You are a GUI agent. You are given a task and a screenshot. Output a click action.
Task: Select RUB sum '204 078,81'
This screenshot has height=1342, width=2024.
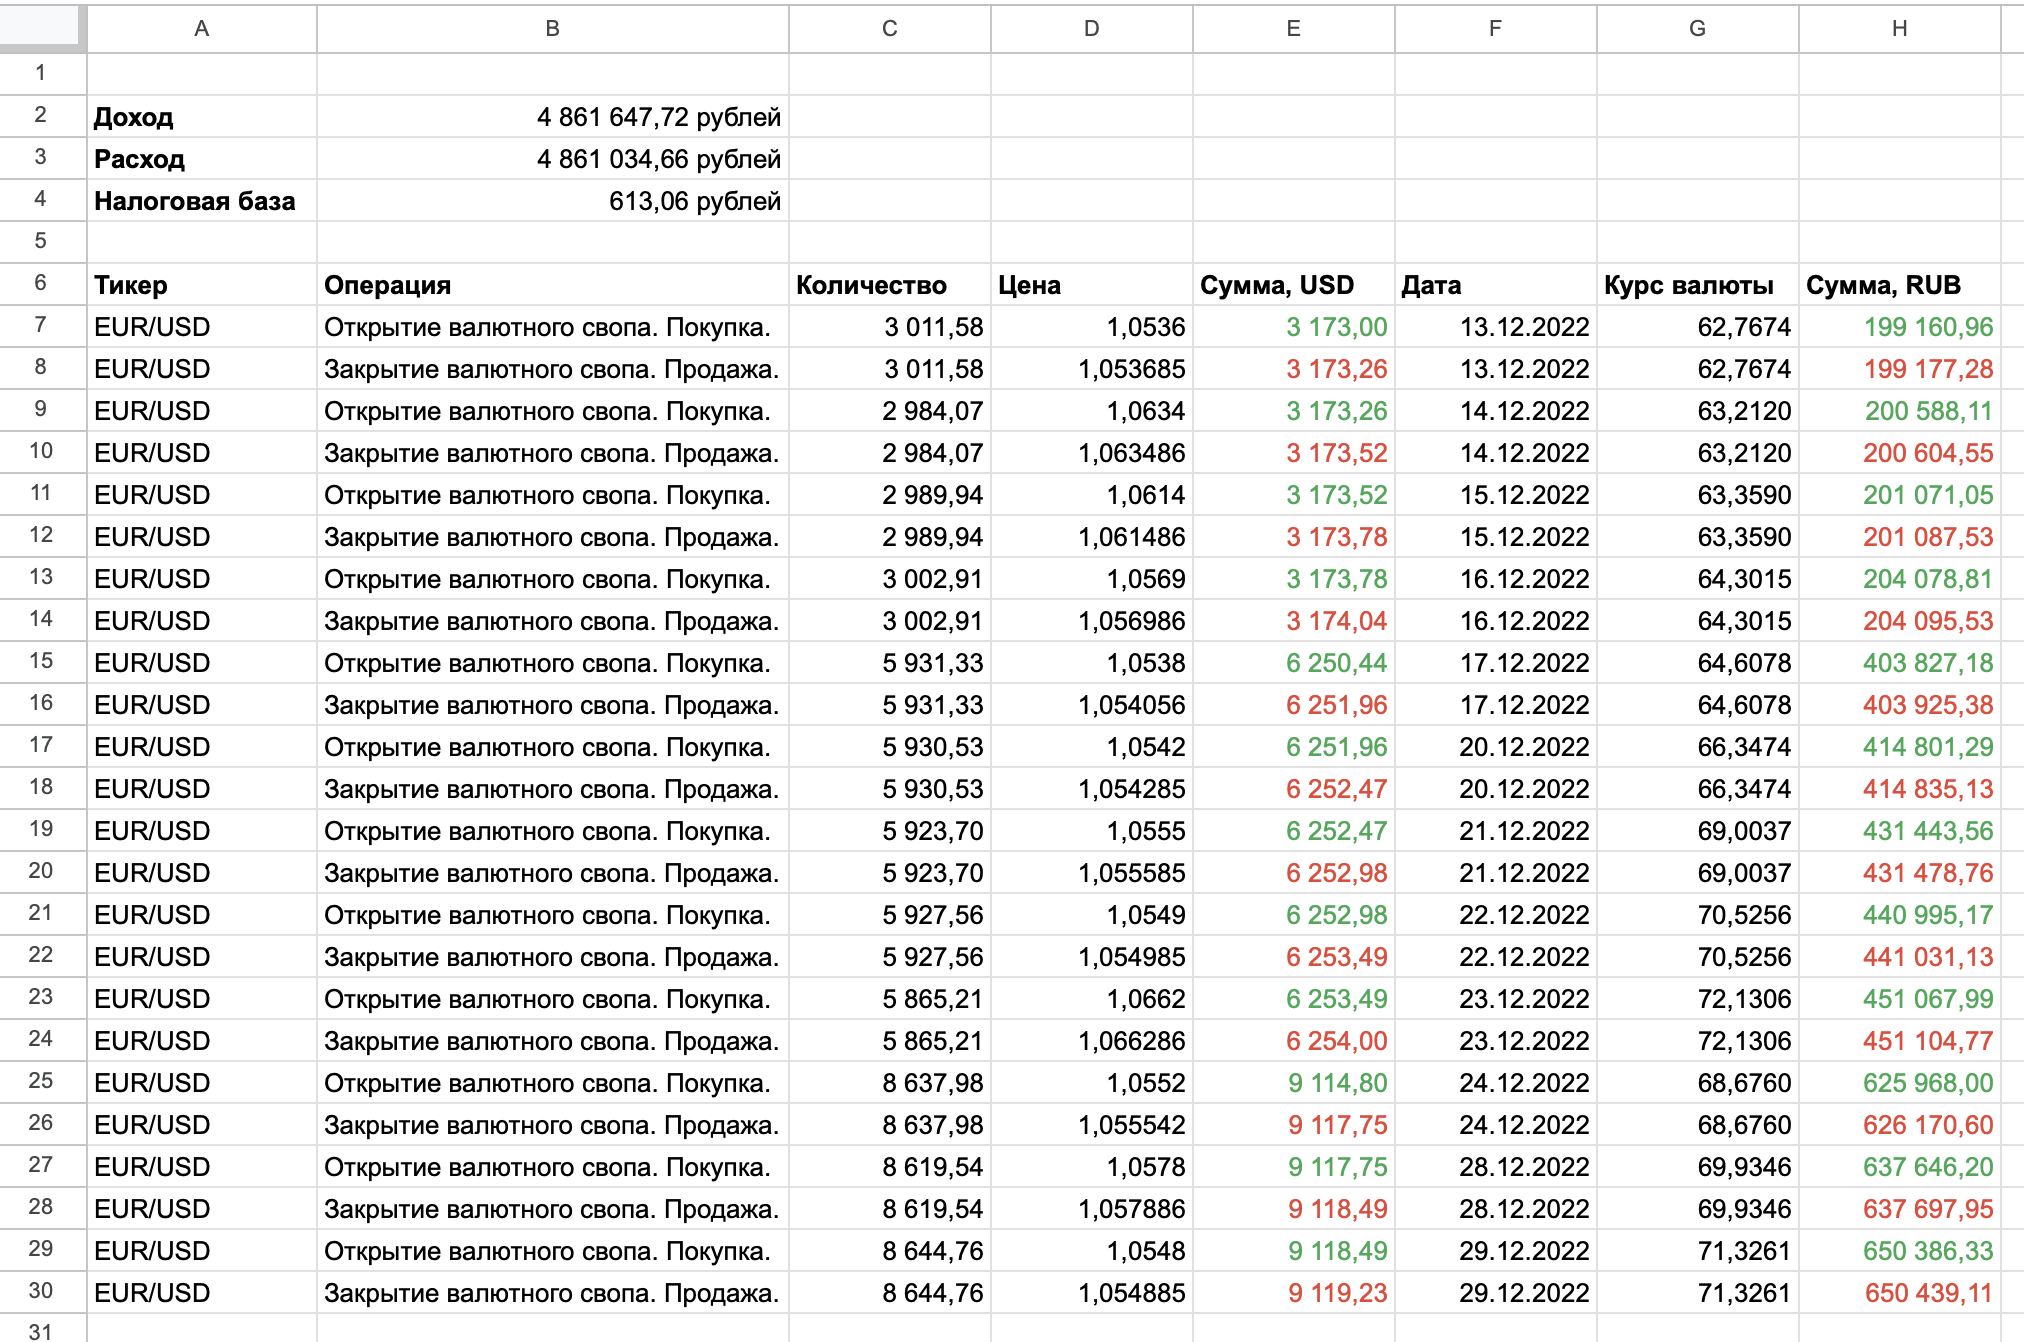pyautogui.click(x=1900, y=579)
